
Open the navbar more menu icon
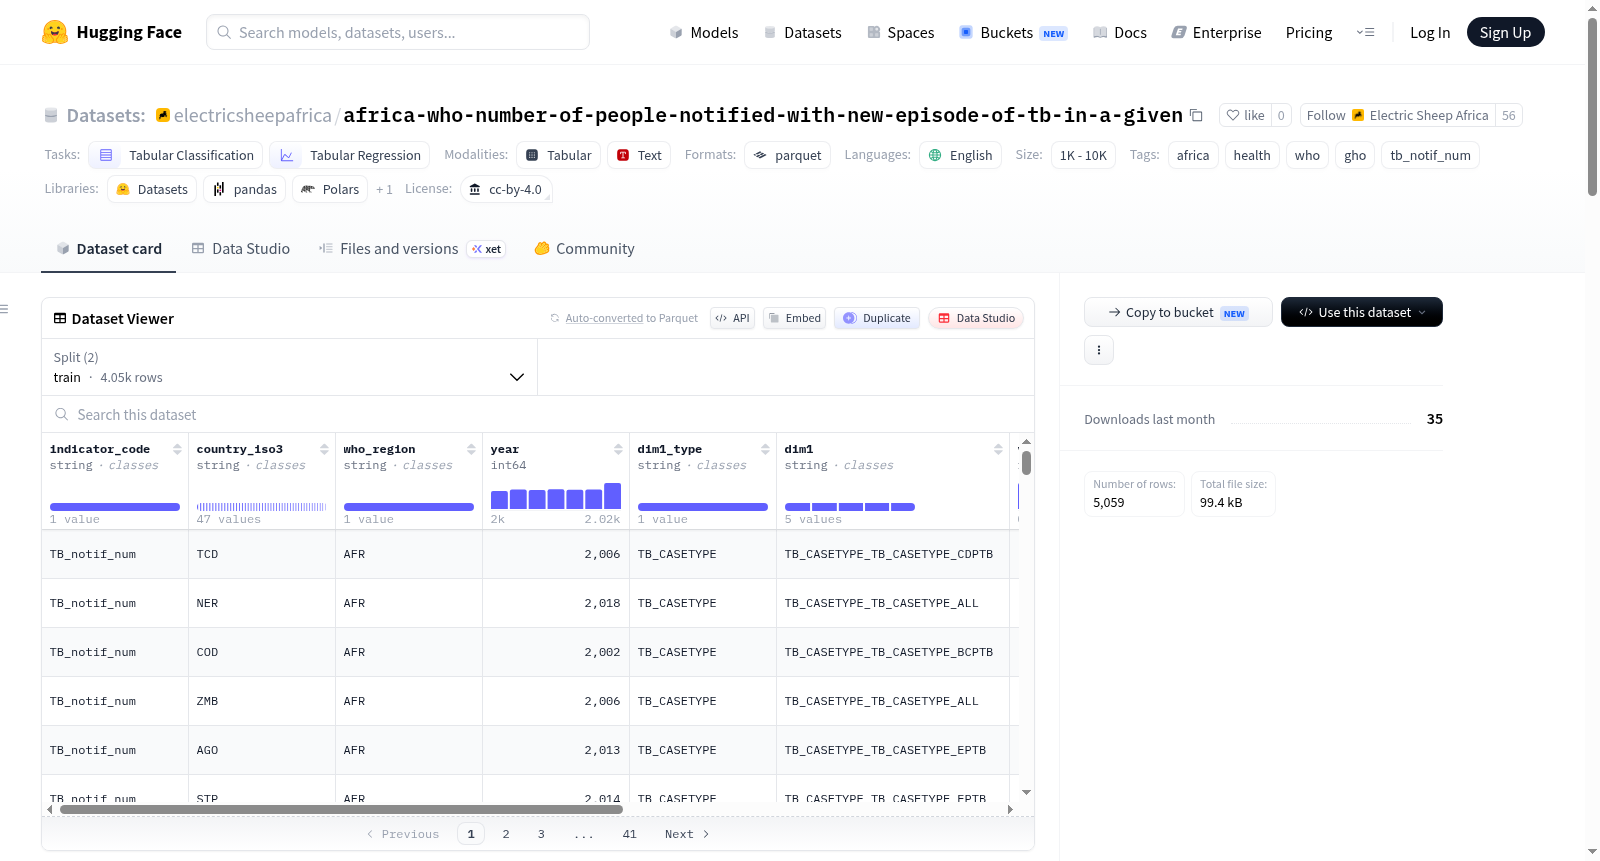[1365, 32]
